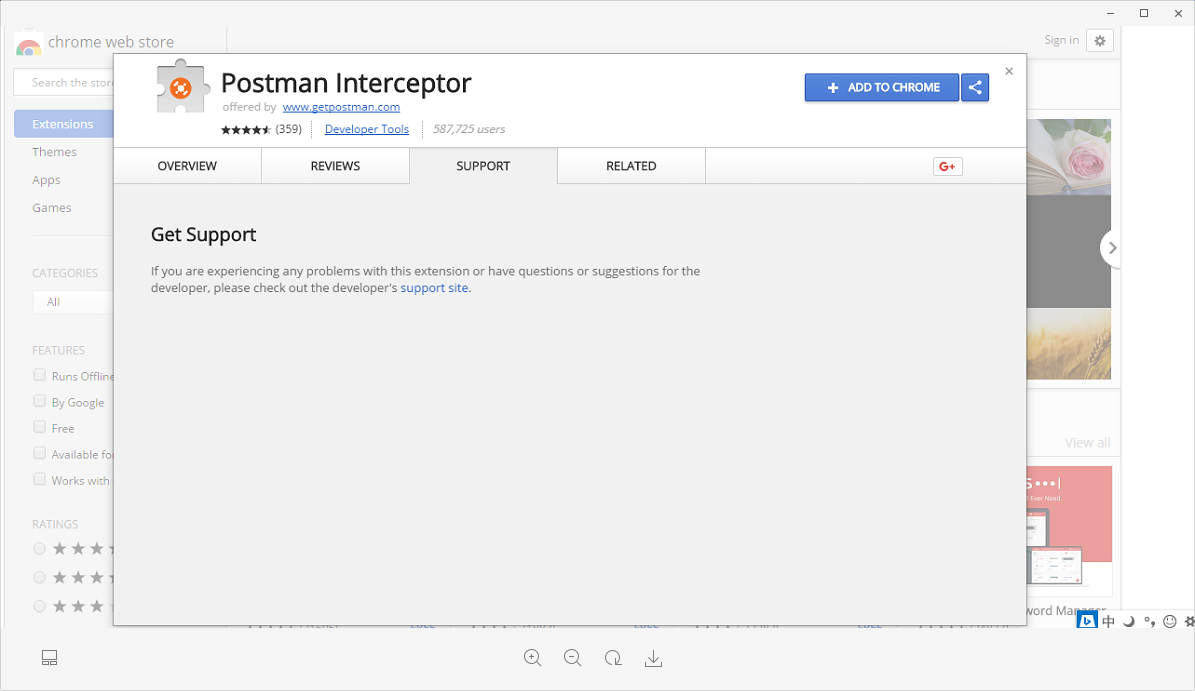This screenshot has width=1195, height=691.
Task: Click the Google+ share button
Action: point(947,166)
